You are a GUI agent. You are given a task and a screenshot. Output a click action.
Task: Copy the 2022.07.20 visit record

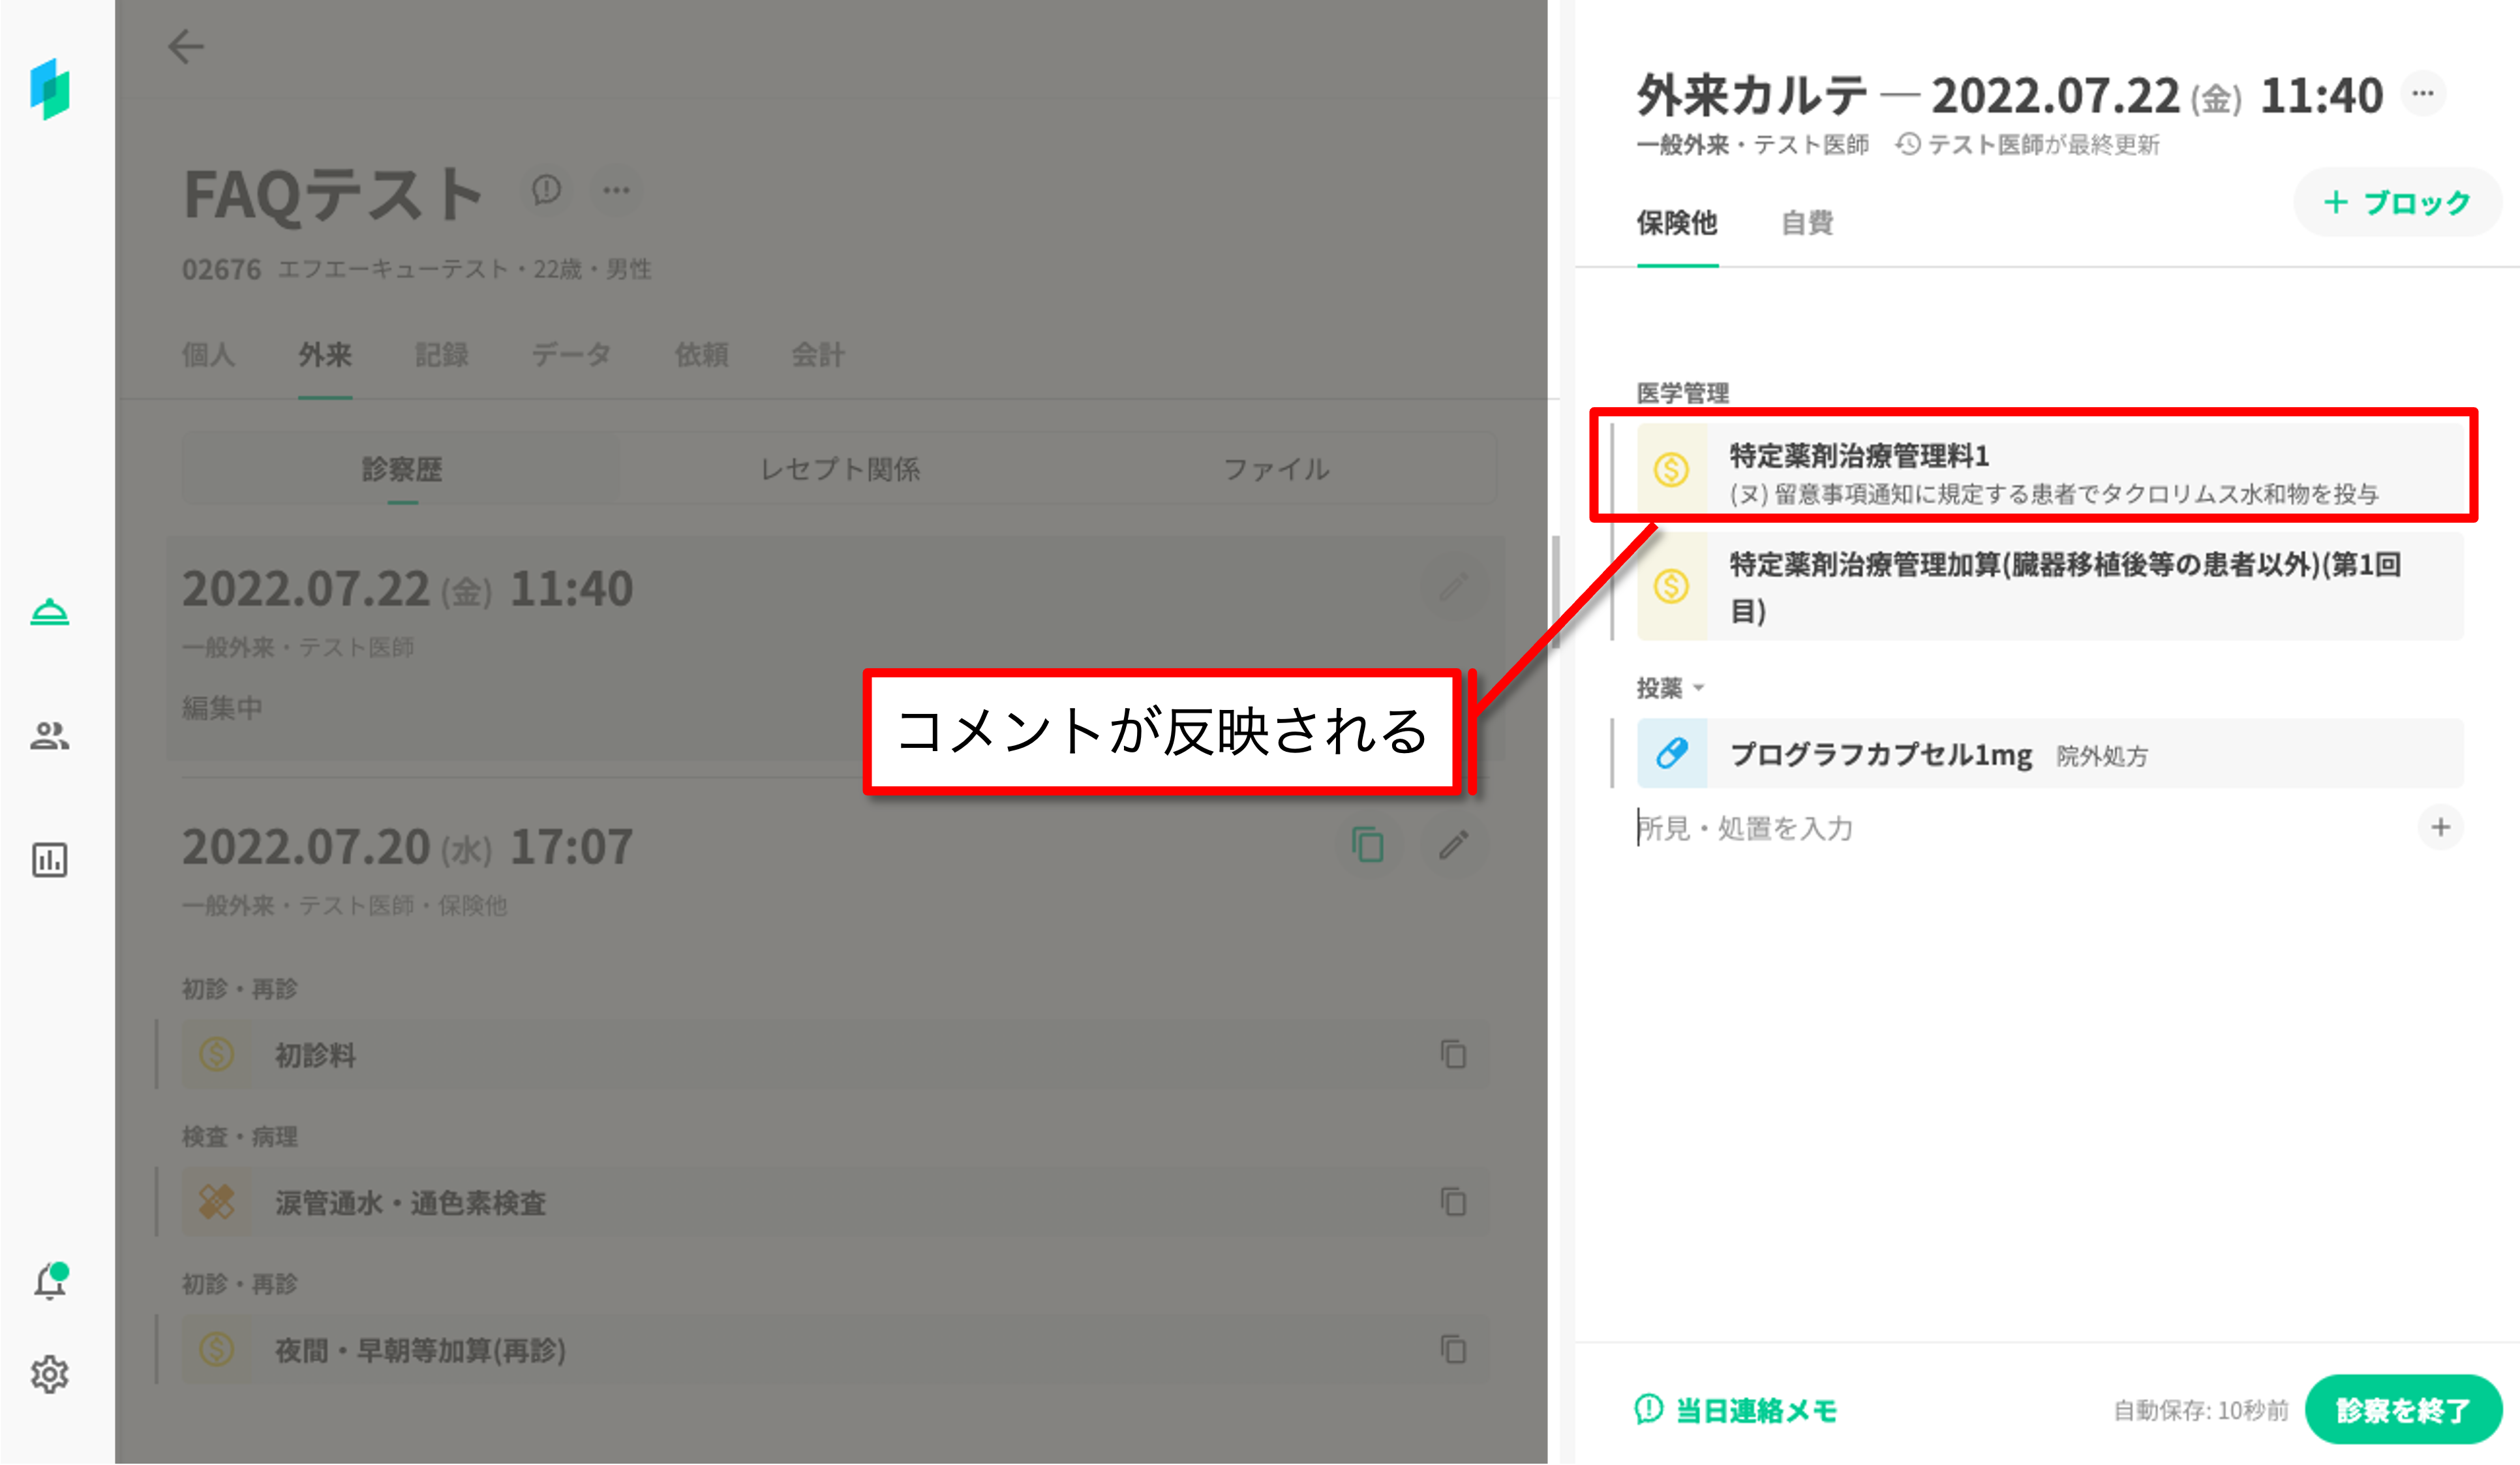point(1367,845)
